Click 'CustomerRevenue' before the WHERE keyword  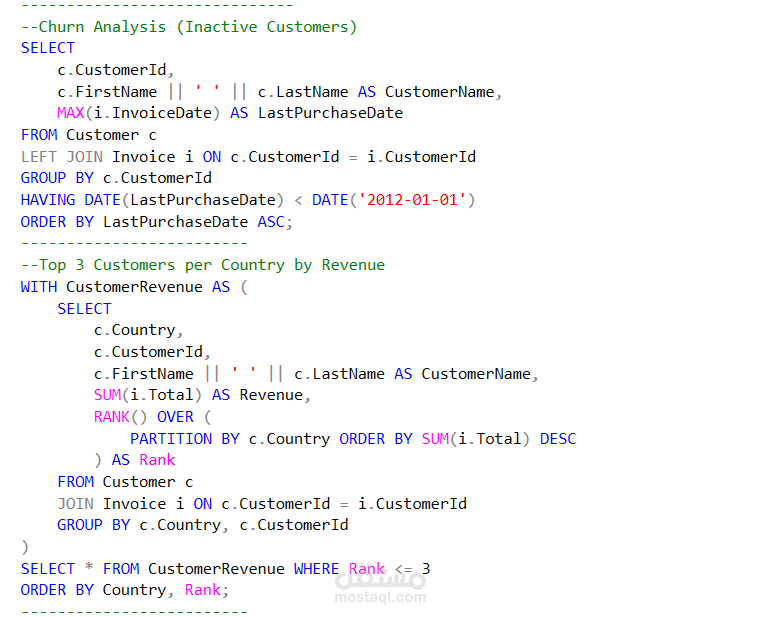pyautogui.click(x=216, y=569)
